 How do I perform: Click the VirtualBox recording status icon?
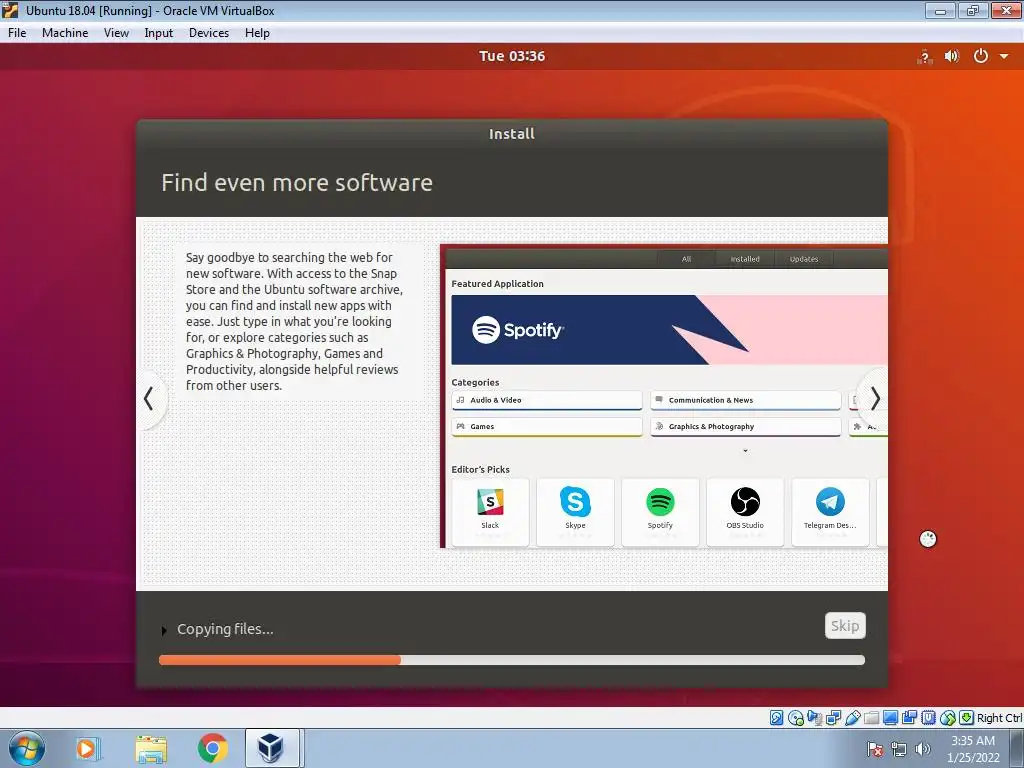[x=909, y=718]
